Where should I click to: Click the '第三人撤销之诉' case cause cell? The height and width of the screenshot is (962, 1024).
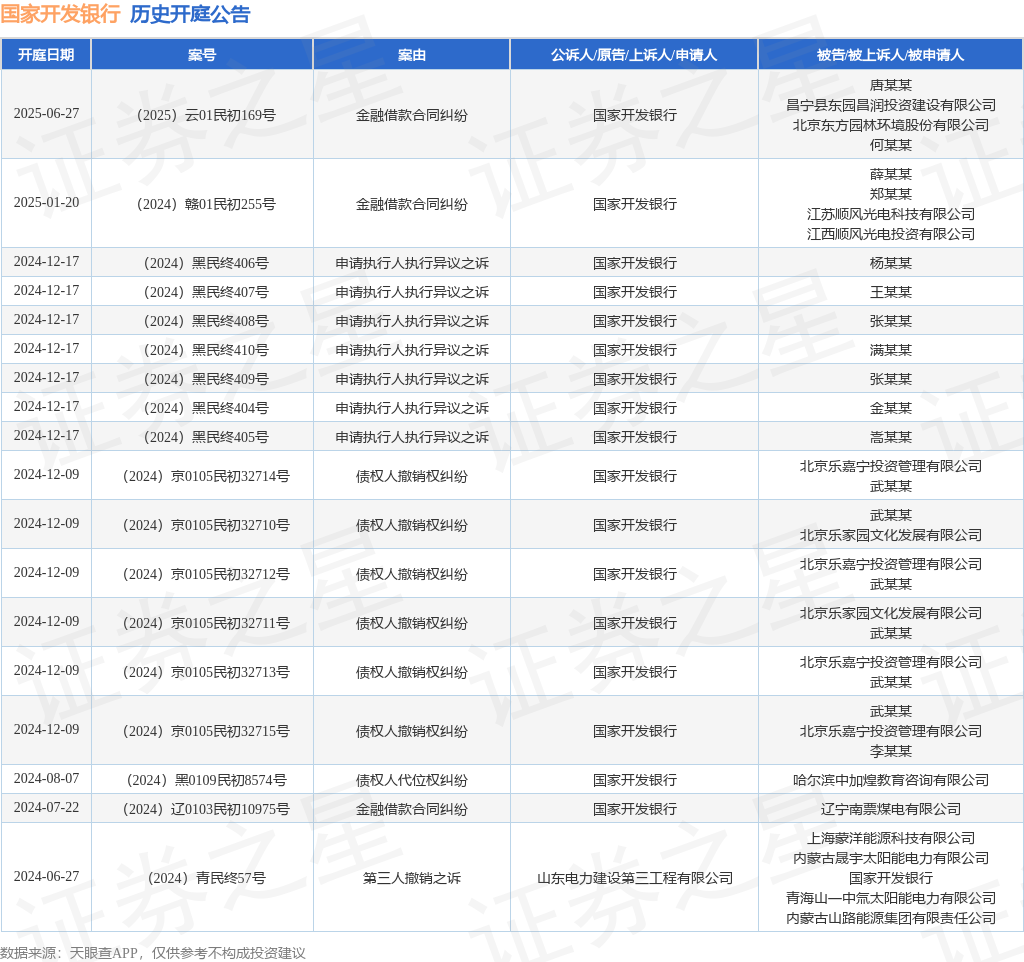(411, 878)
